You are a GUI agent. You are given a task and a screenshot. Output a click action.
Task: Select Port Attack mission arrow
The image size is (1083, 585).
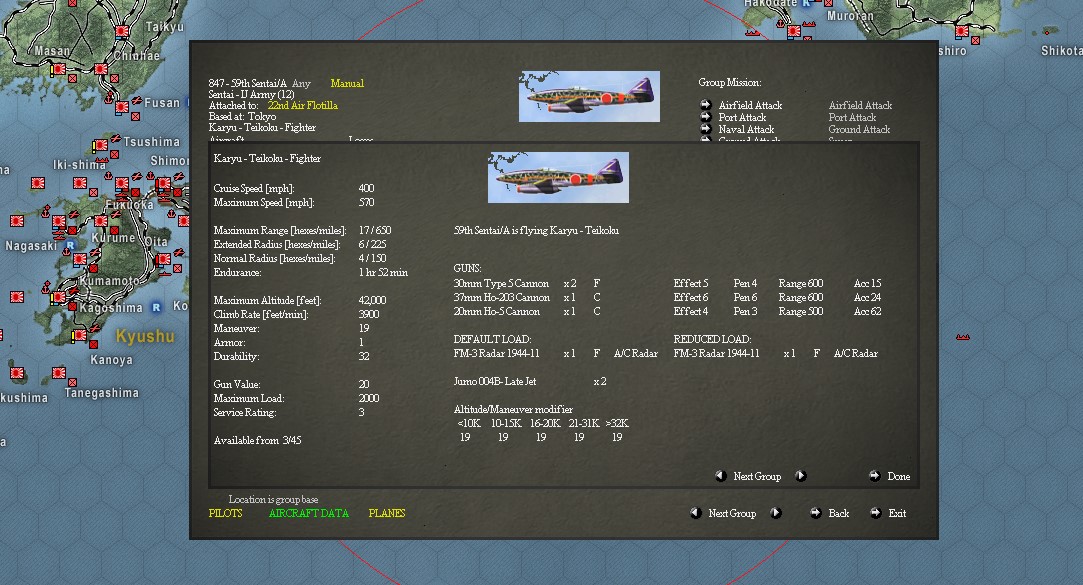point(705,117)
